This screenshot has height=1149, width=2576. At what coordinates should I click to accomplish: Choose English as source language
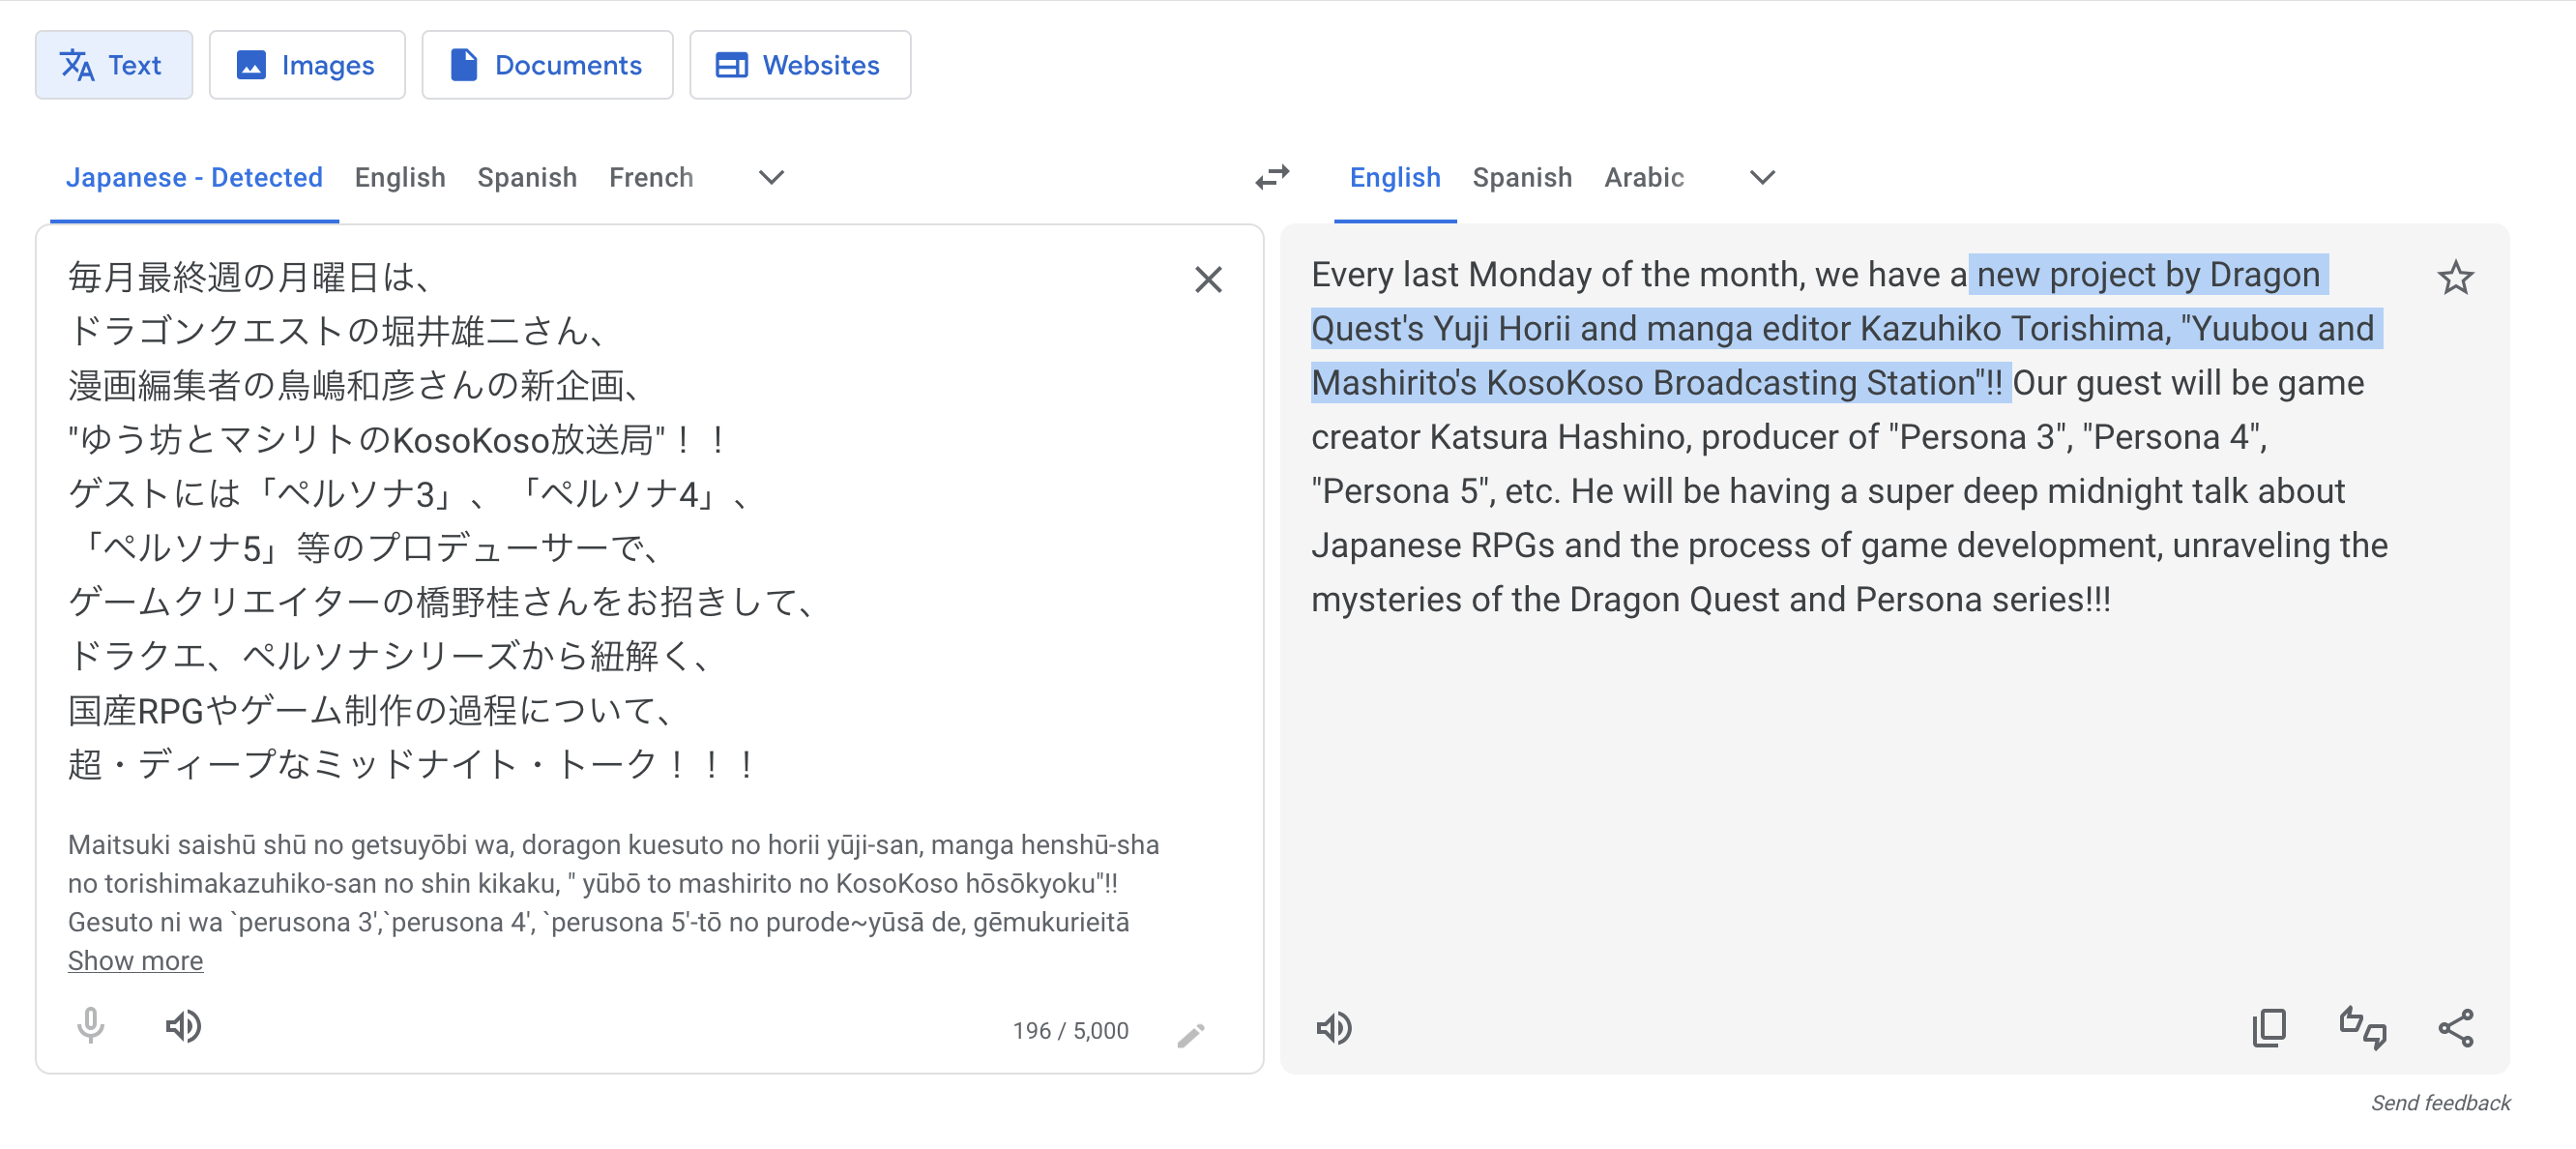coord(400,177)
